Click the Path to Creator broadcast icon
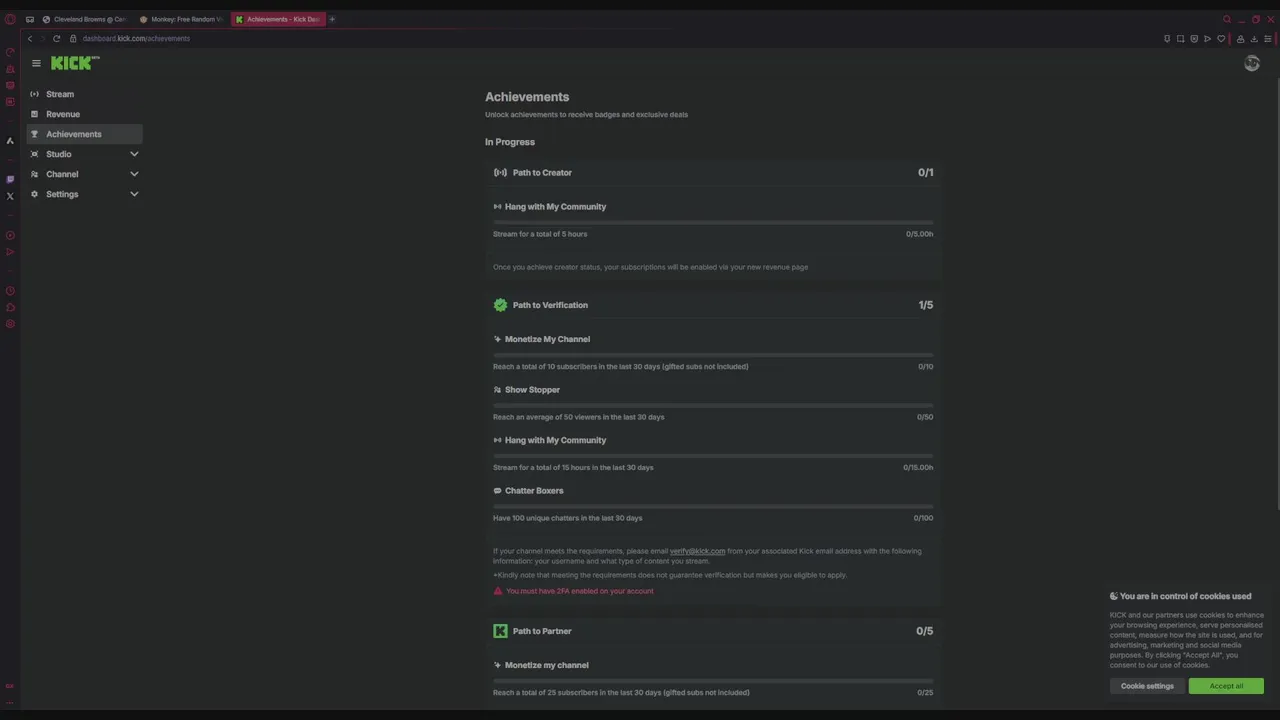 (x=500, y=173)
